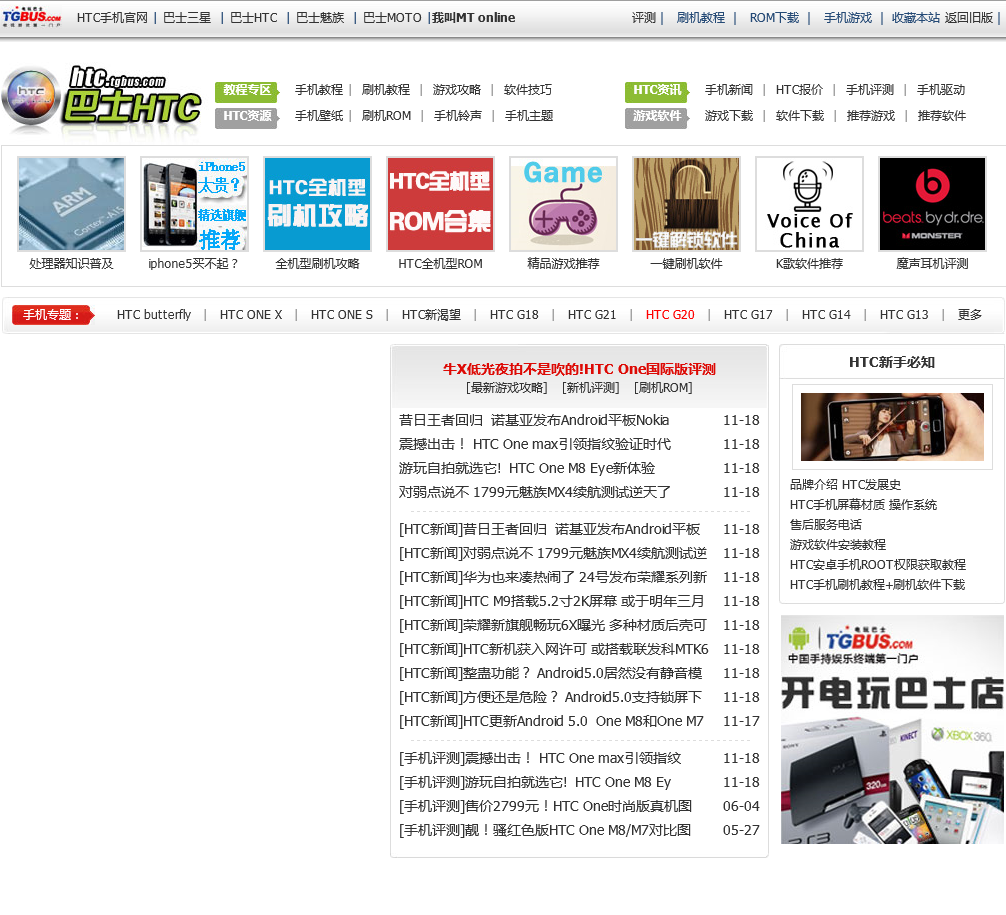Image resolution: width=1006 pixels, height=915 pixels.
Task: Click the 教程专区 green label
Action: click(247, 90)
